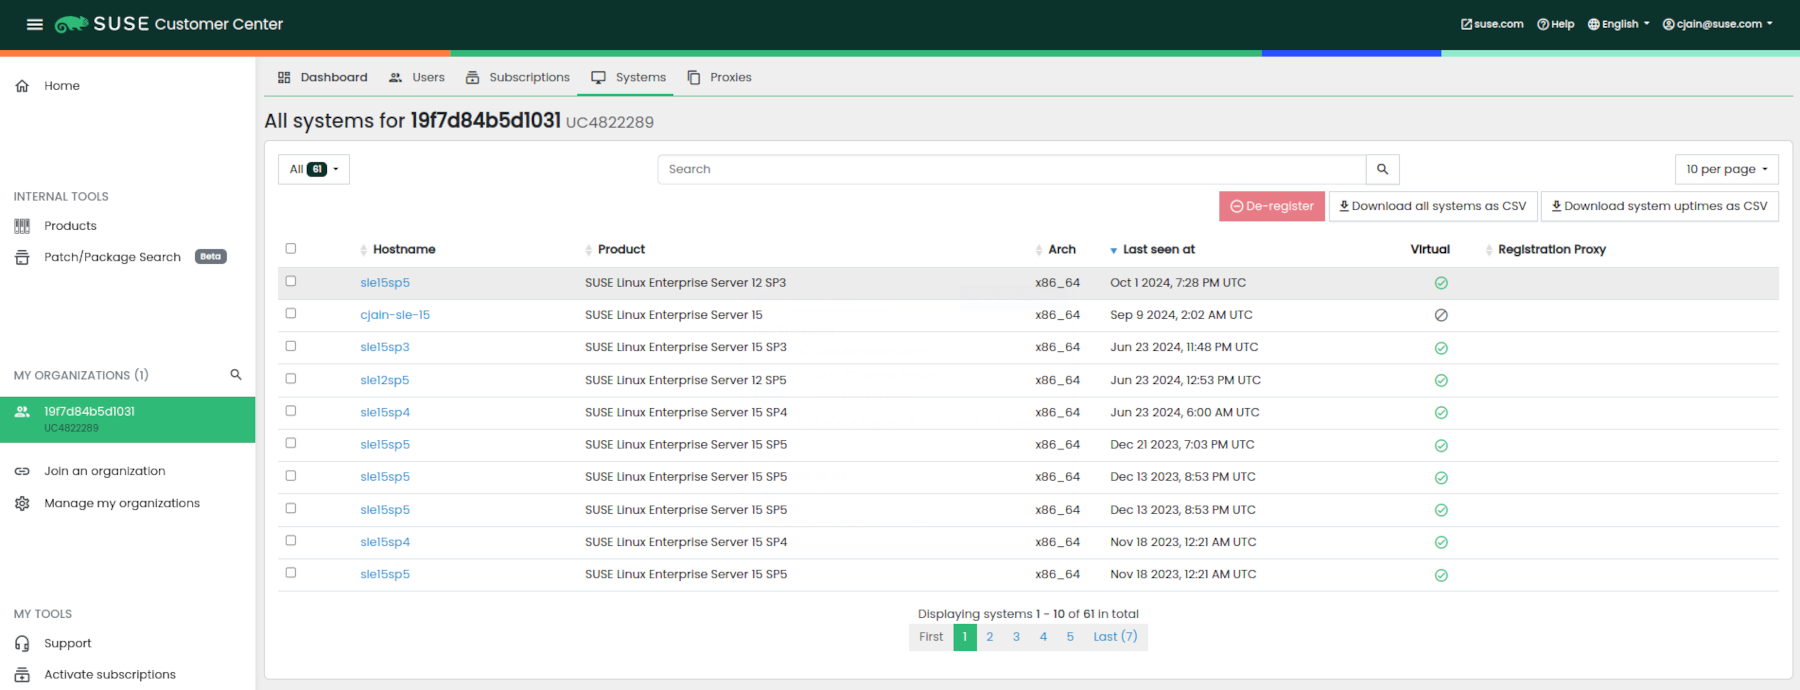Select the checkbox for sle12sp5 system
This screenshot has height=690, width=1800.
click(291, 379)
